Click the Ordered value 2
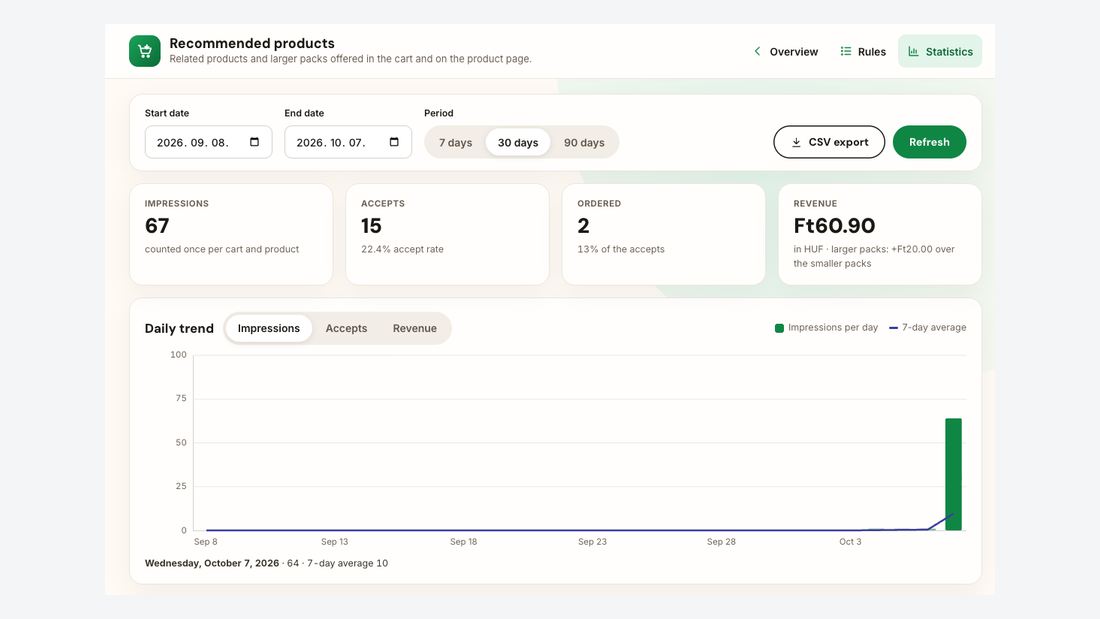 (584, 226)
